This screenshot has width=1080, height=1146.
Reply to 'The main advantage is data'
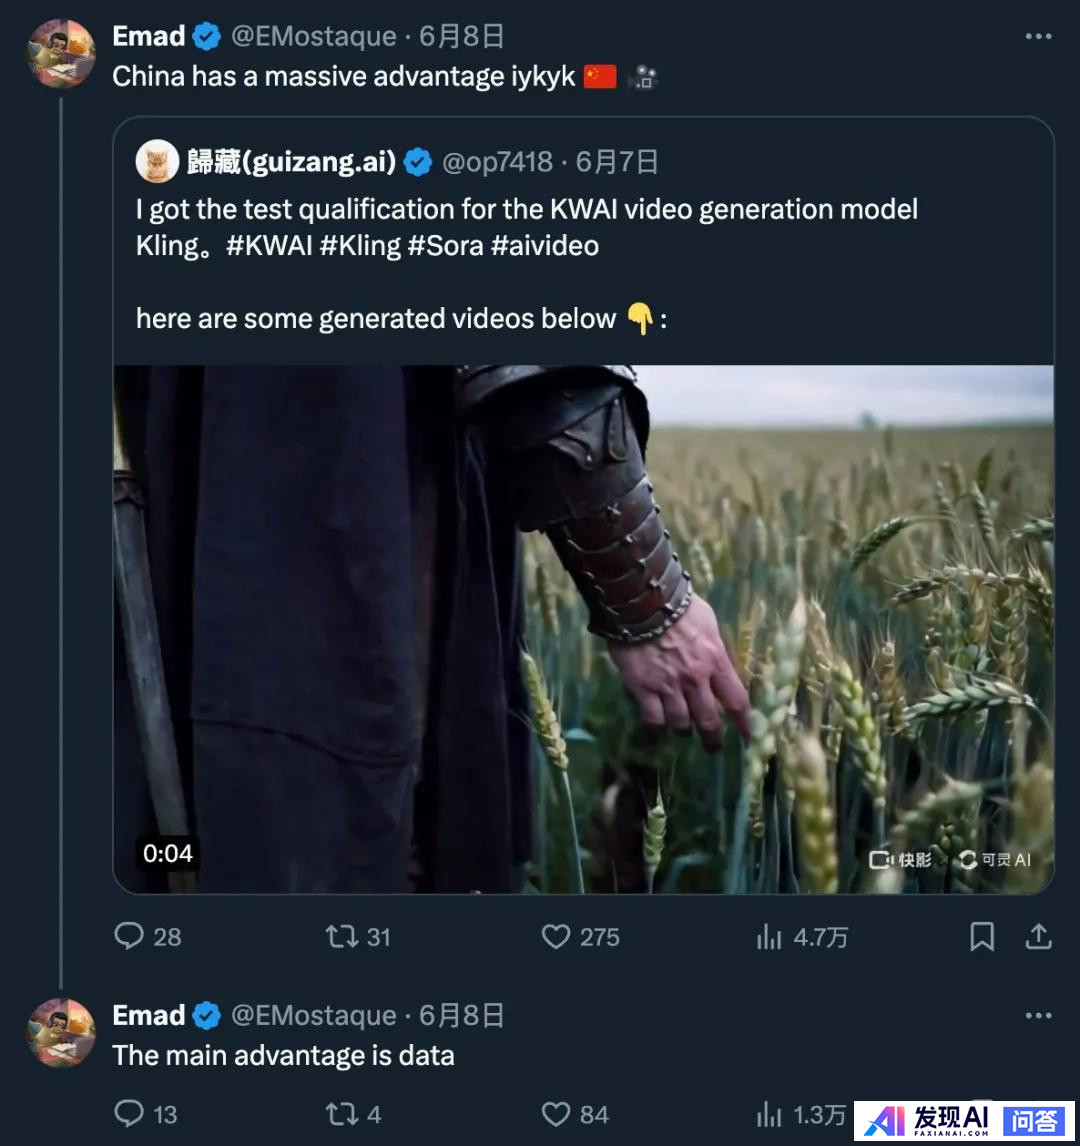pyautogui.click(x=130, y=1114)
